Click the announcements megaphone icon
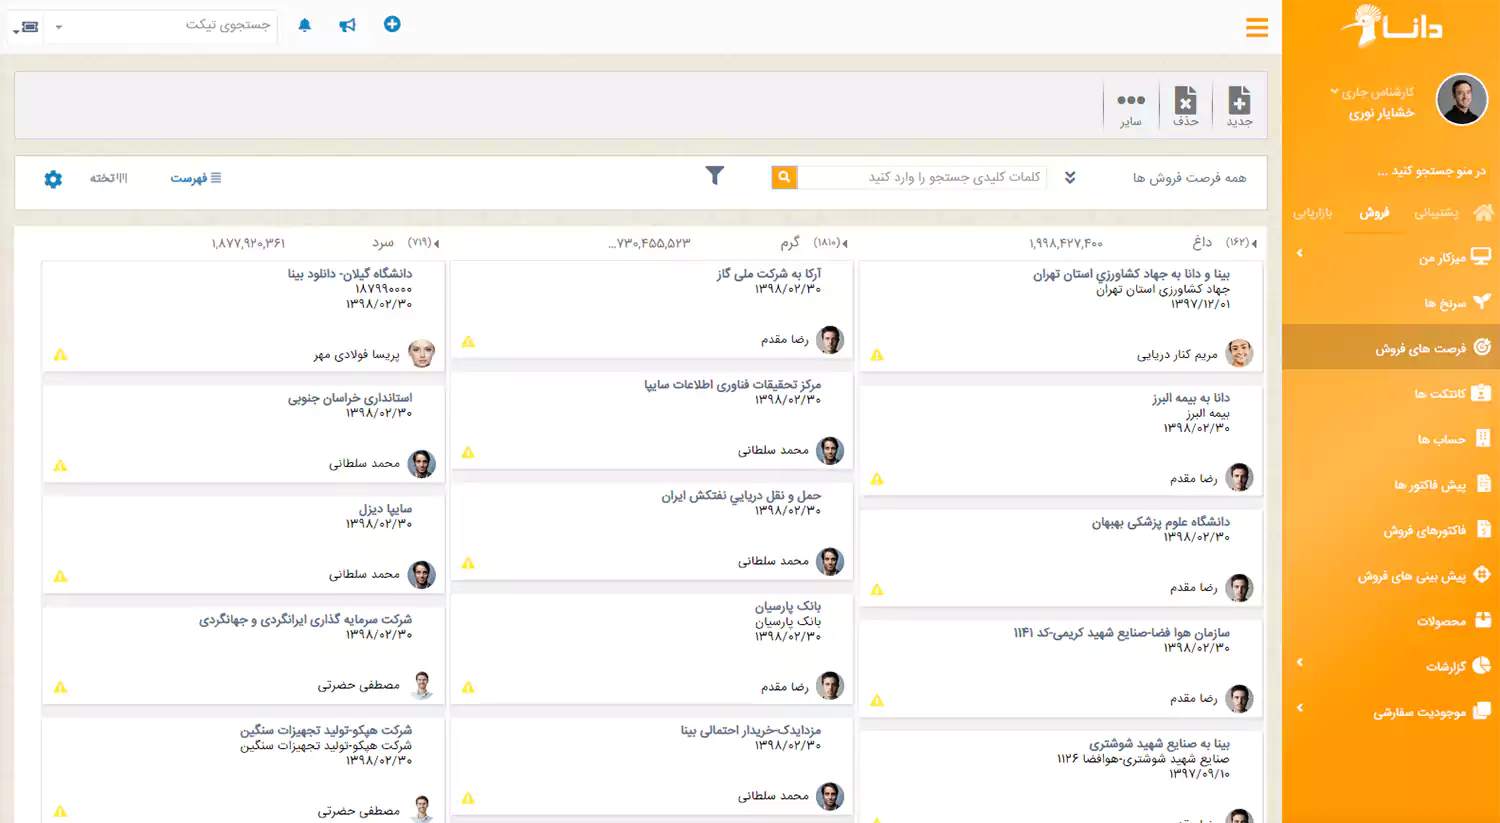1500x823 pixels. [347, 25]
